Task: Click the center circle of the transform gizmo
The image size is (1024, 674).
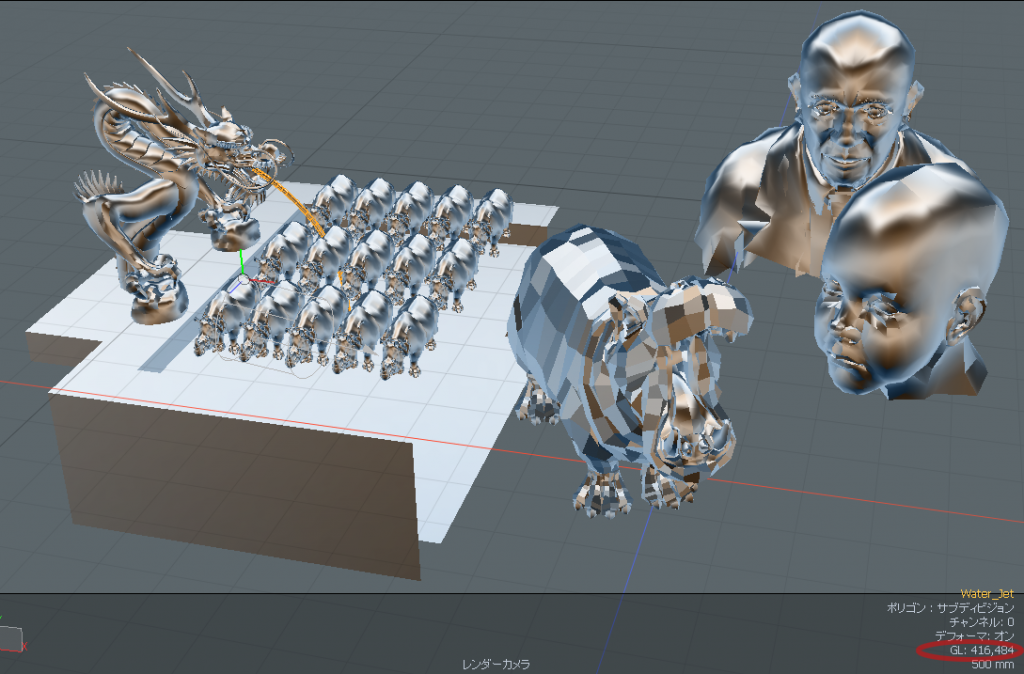Action: (243, 281)
